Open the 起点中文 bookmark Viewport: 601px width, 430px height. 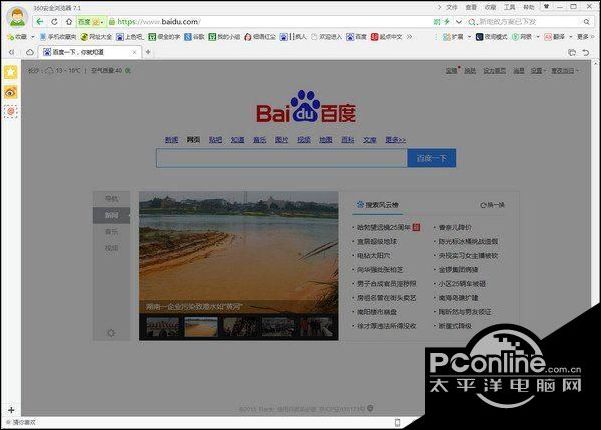pos(387,37)
